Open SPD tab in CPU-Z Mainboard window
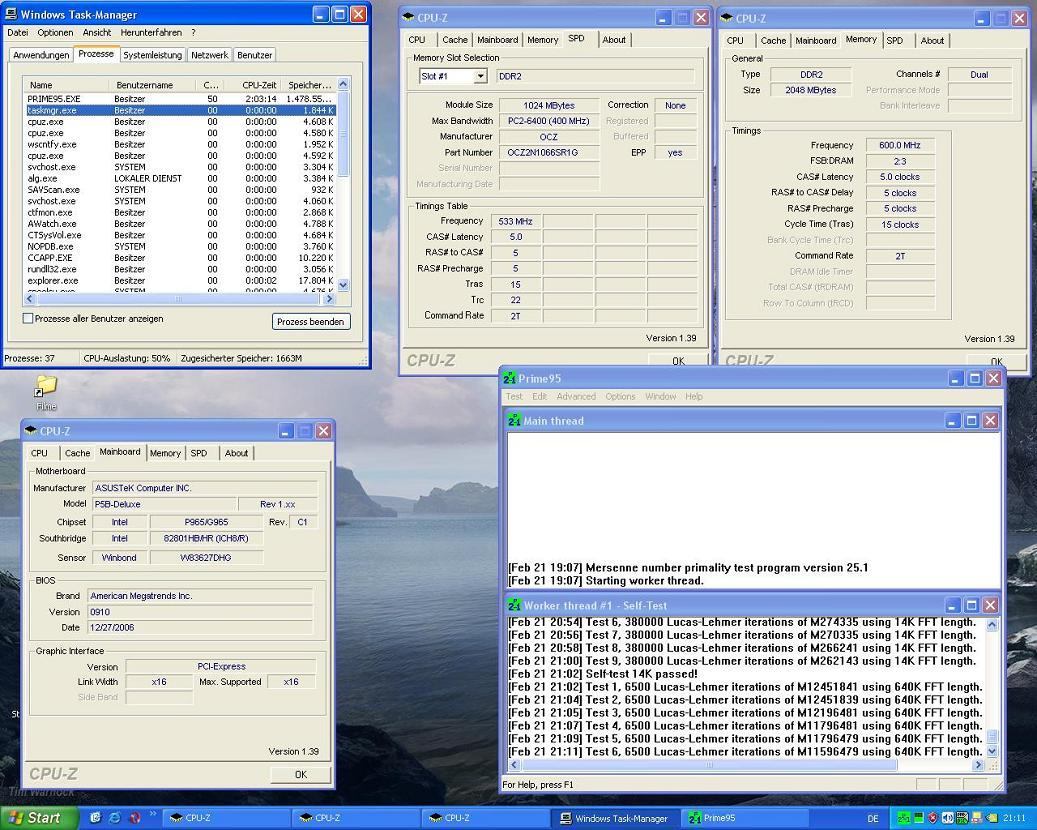Viewport: 1037px width, 830px height. (198, 453)
